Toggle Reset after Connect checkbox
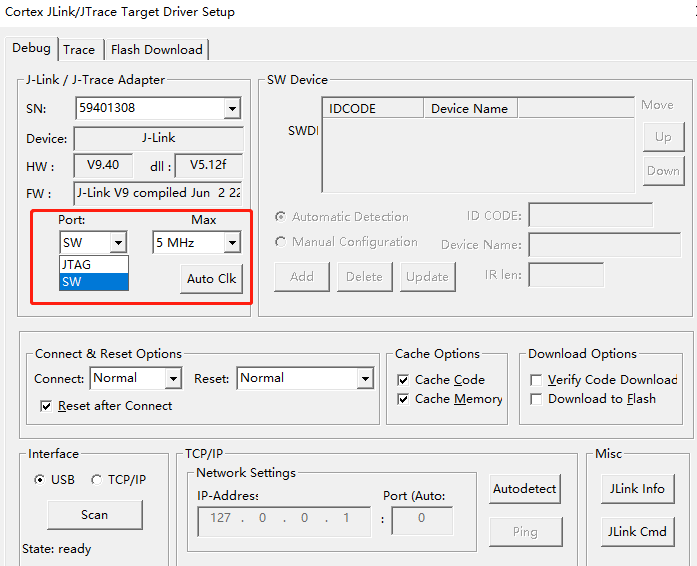This screenshot has height=566, width=697. tap(46, 406)
